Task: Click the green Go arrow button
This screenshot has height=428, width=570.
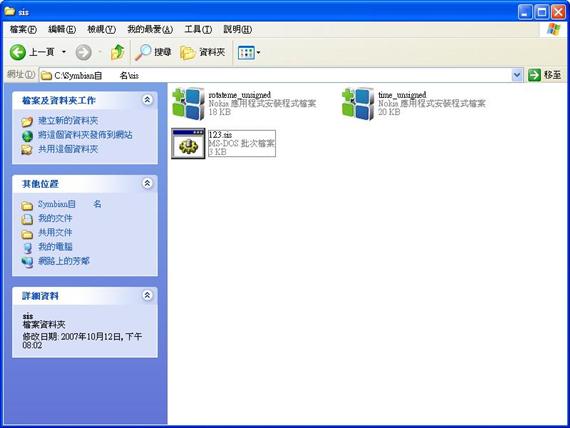Action: coord(534,75)
